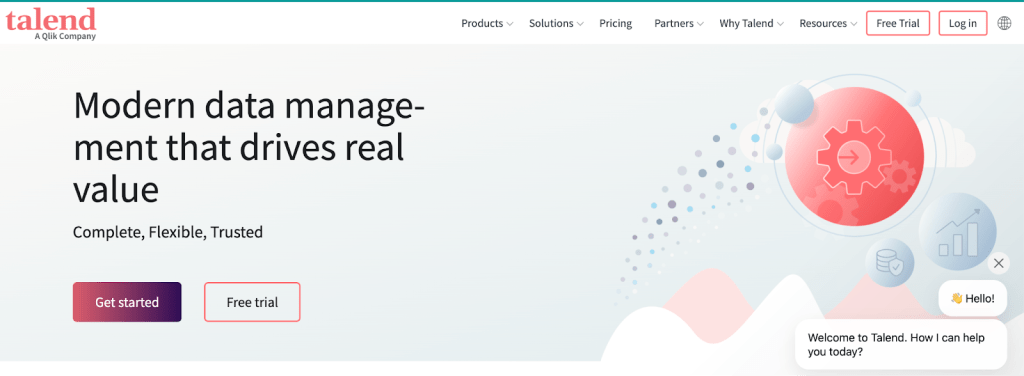
Task: Expand the Products chevron
Action: click(x=510, y=24)
